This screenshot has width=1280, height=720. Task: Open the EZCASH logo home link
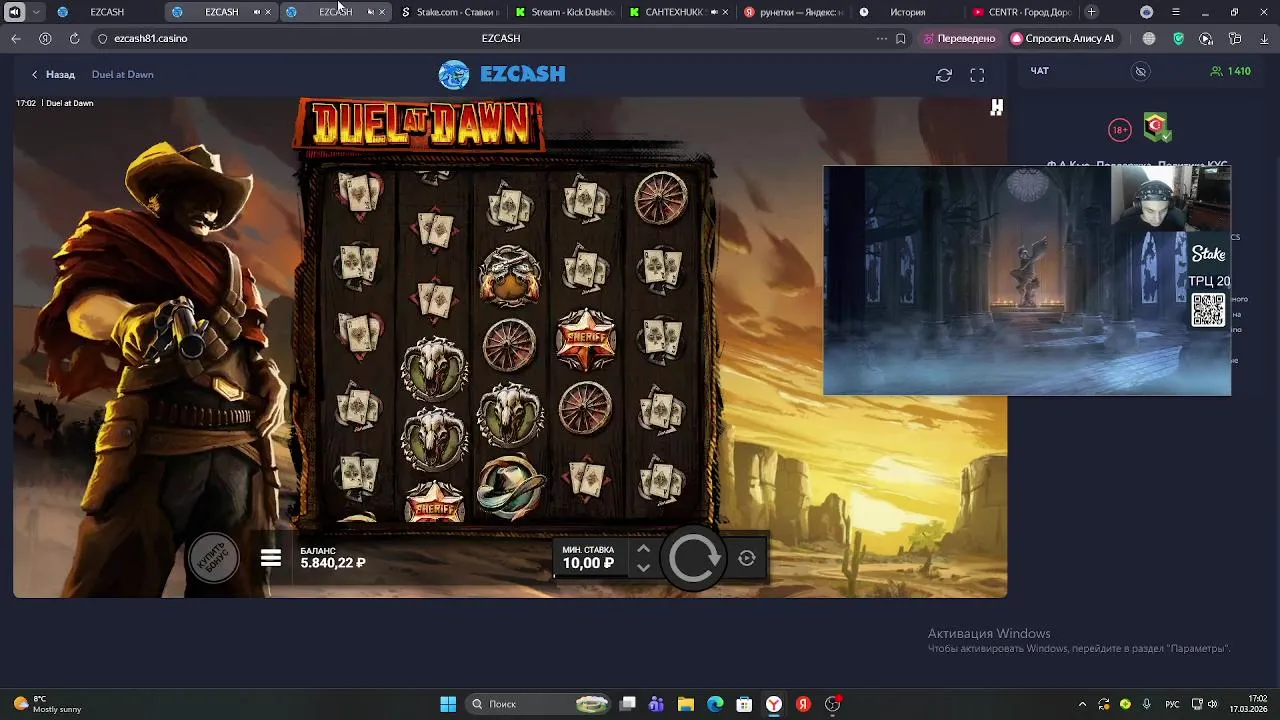pyautogui.click(x=502, y=74)
